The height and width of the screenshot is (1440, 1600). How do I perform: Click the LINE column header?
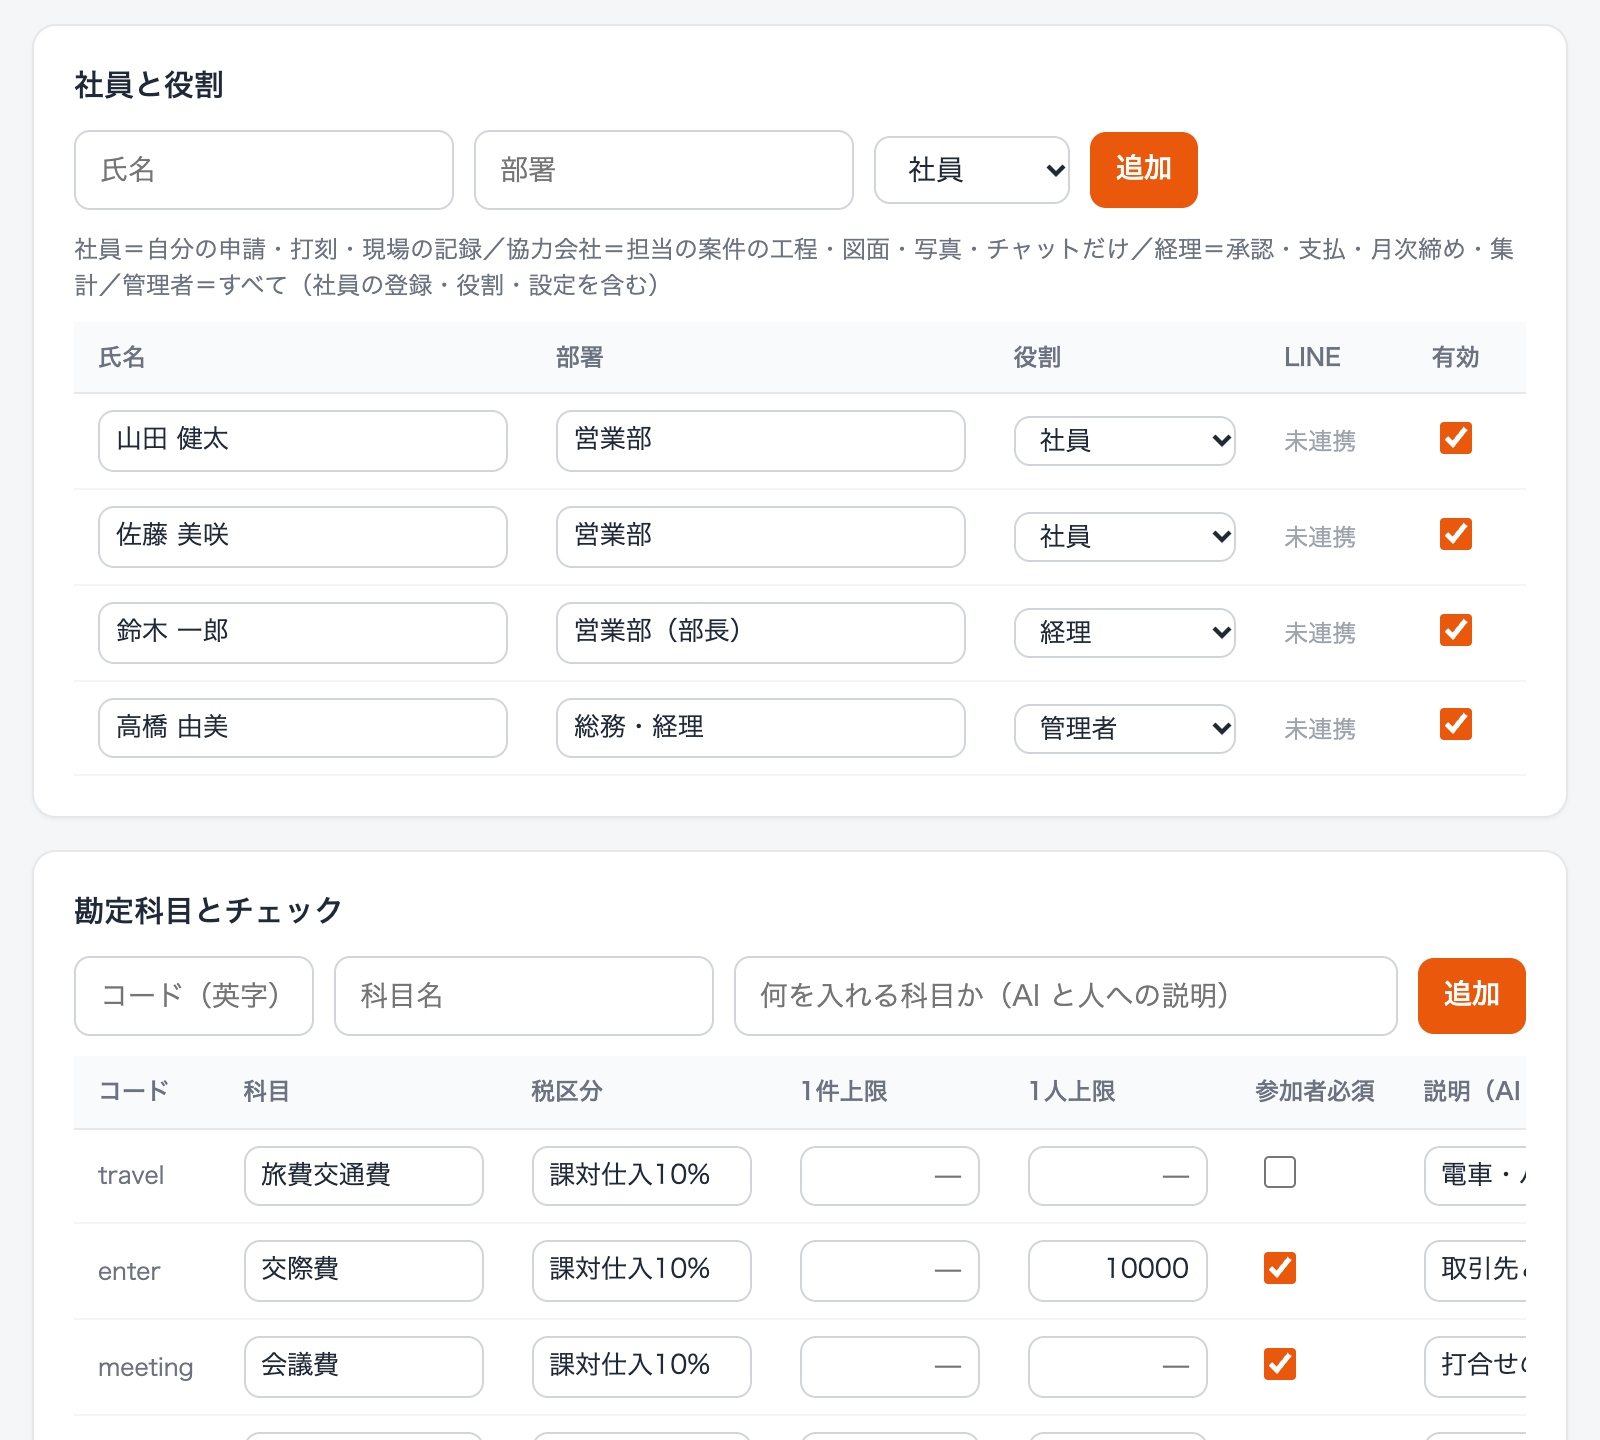pos(1312,357)
